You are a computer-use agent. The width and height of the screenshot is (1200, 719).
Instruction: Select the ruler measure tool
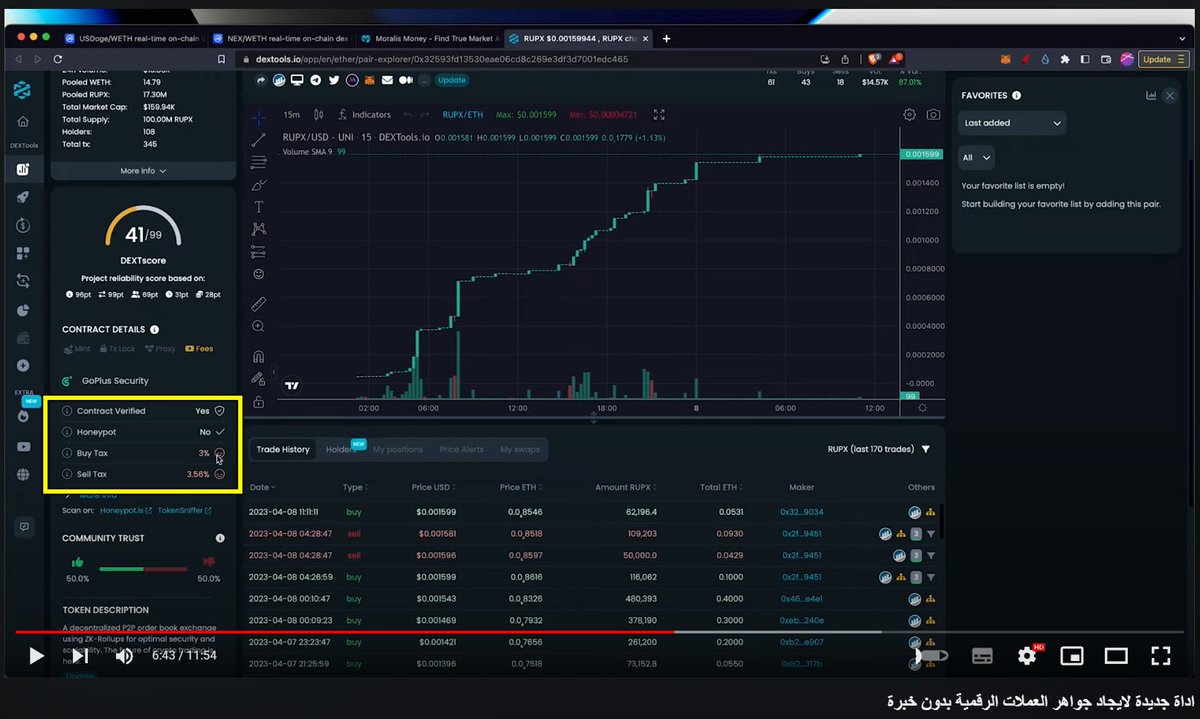(258, 303)
